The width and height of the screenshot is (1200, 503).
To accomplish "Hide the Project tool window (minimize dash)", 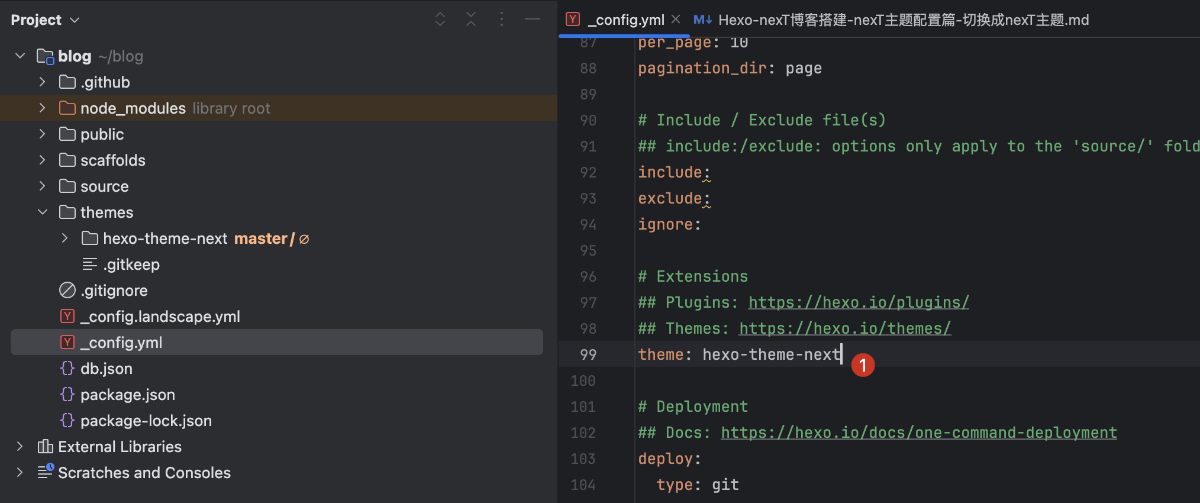I will [x=532, y=20].
